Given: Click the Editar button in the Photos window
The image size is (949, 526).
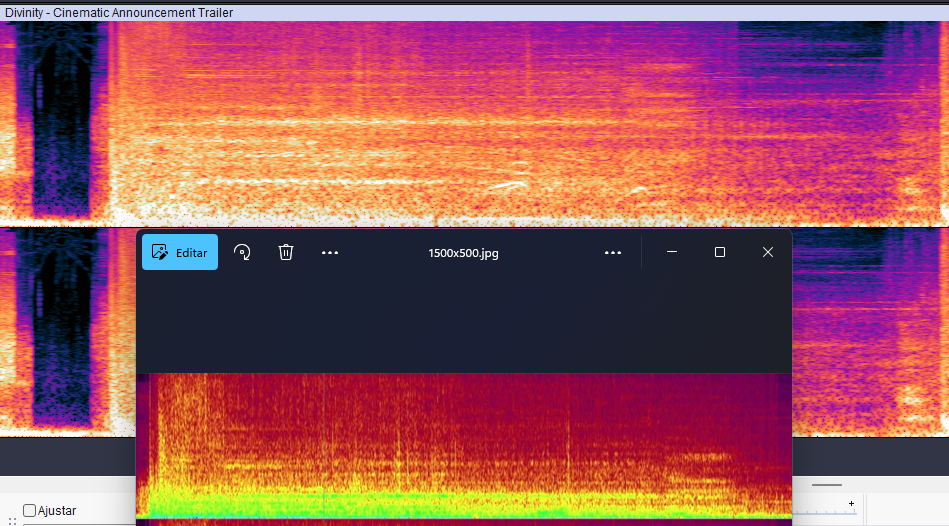Looking at the screenshot, I should tap(180, 252).
